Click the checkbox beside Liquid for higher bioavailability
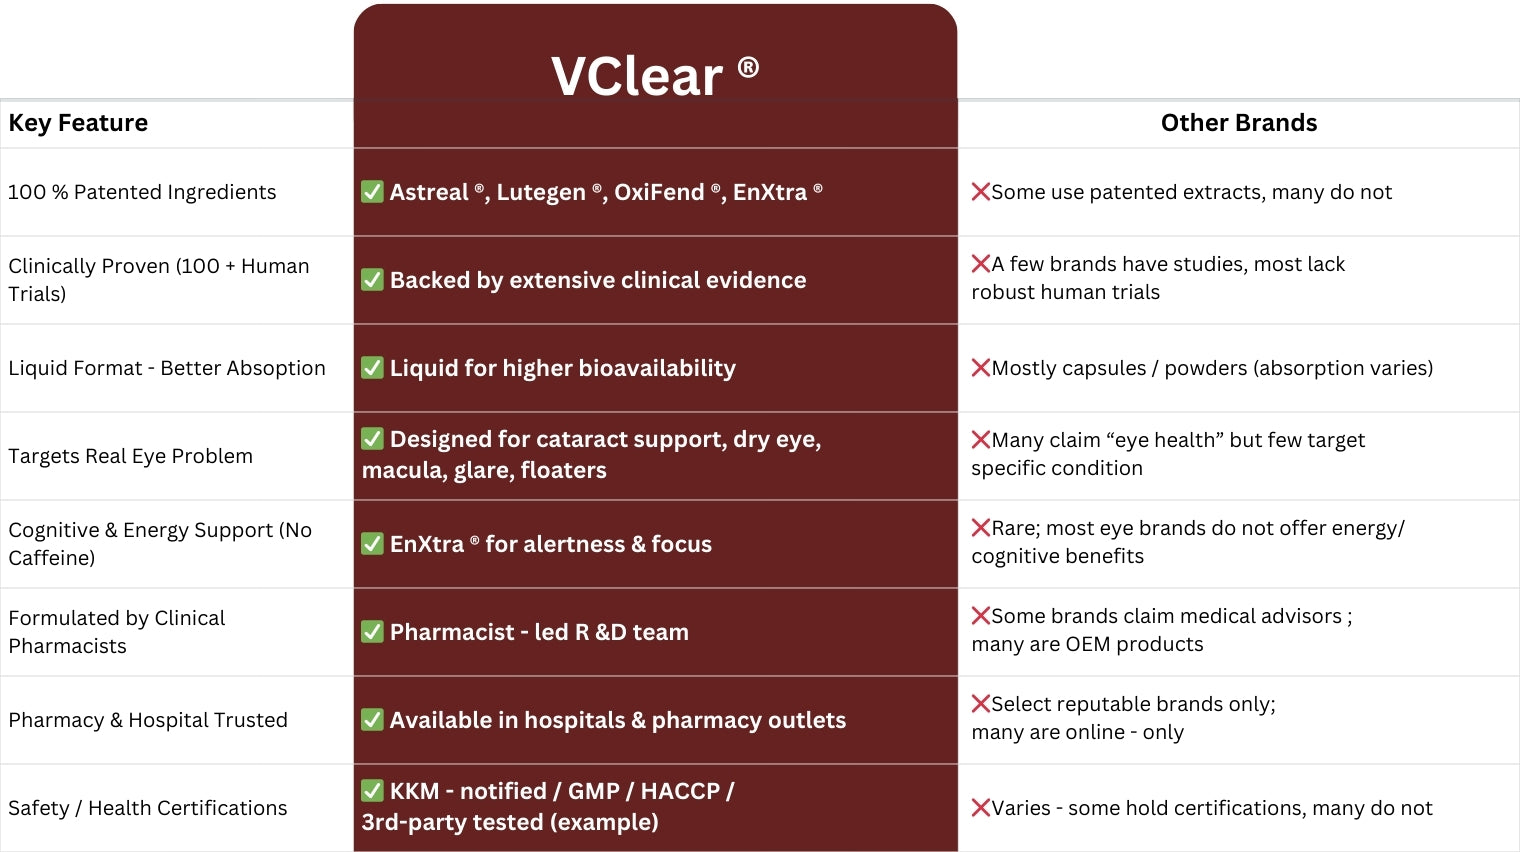1520x852 pixels. coord(372,368)
